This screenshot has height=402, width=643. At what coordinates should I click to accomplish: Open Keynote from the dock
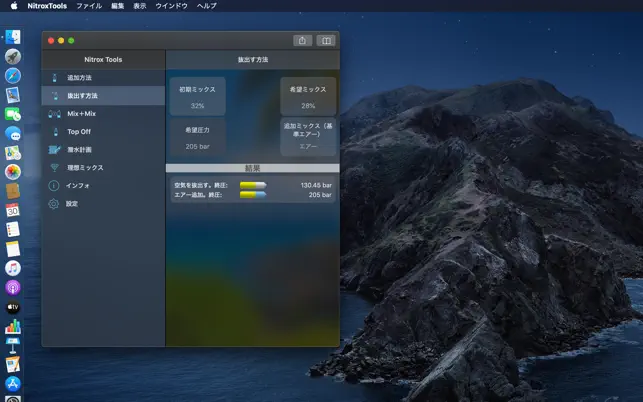coord(13,345)
